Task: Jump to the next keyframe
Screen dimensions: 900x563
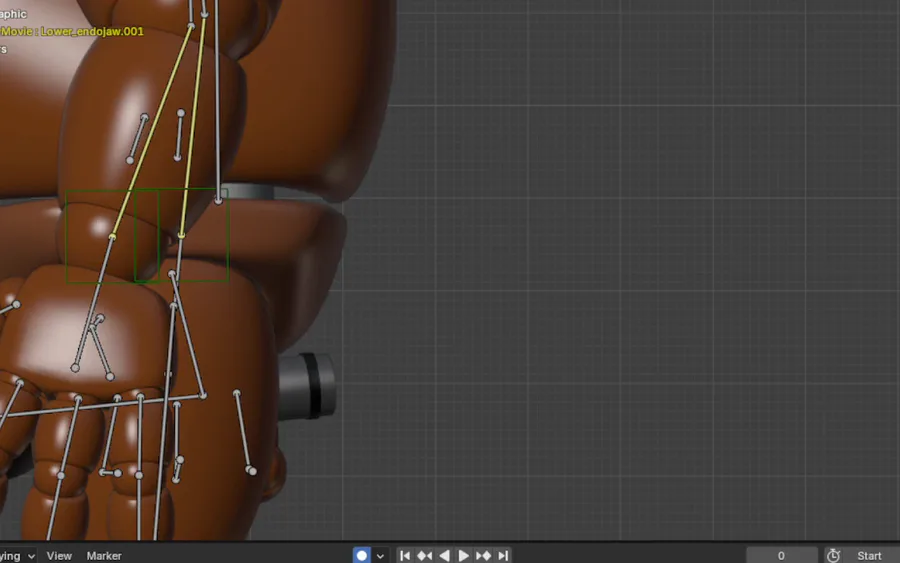Action: [x=483, y=555]
